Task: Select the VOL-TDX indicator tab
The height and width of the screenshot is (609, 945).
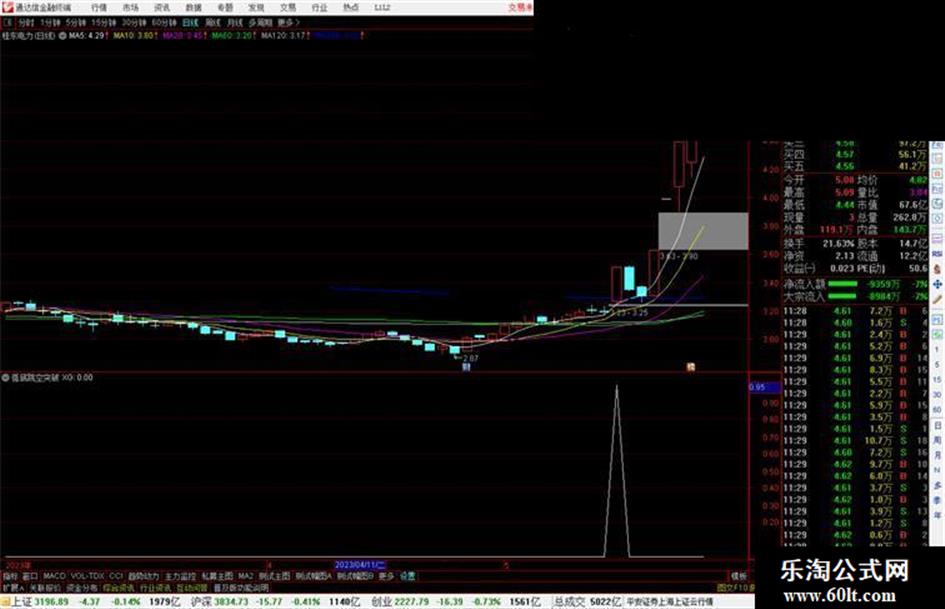Action: [x=87, y=576]
